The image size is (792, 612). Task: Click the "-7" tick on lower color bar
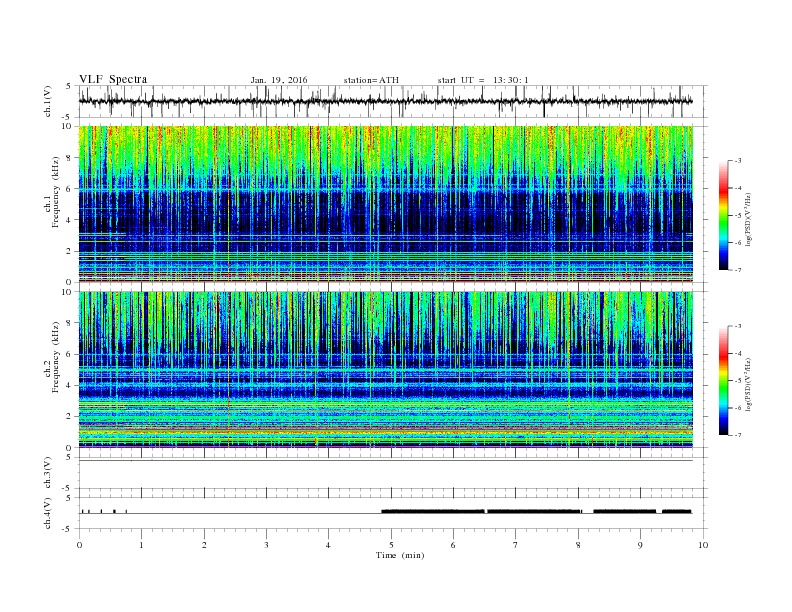[x=737, y=435]
